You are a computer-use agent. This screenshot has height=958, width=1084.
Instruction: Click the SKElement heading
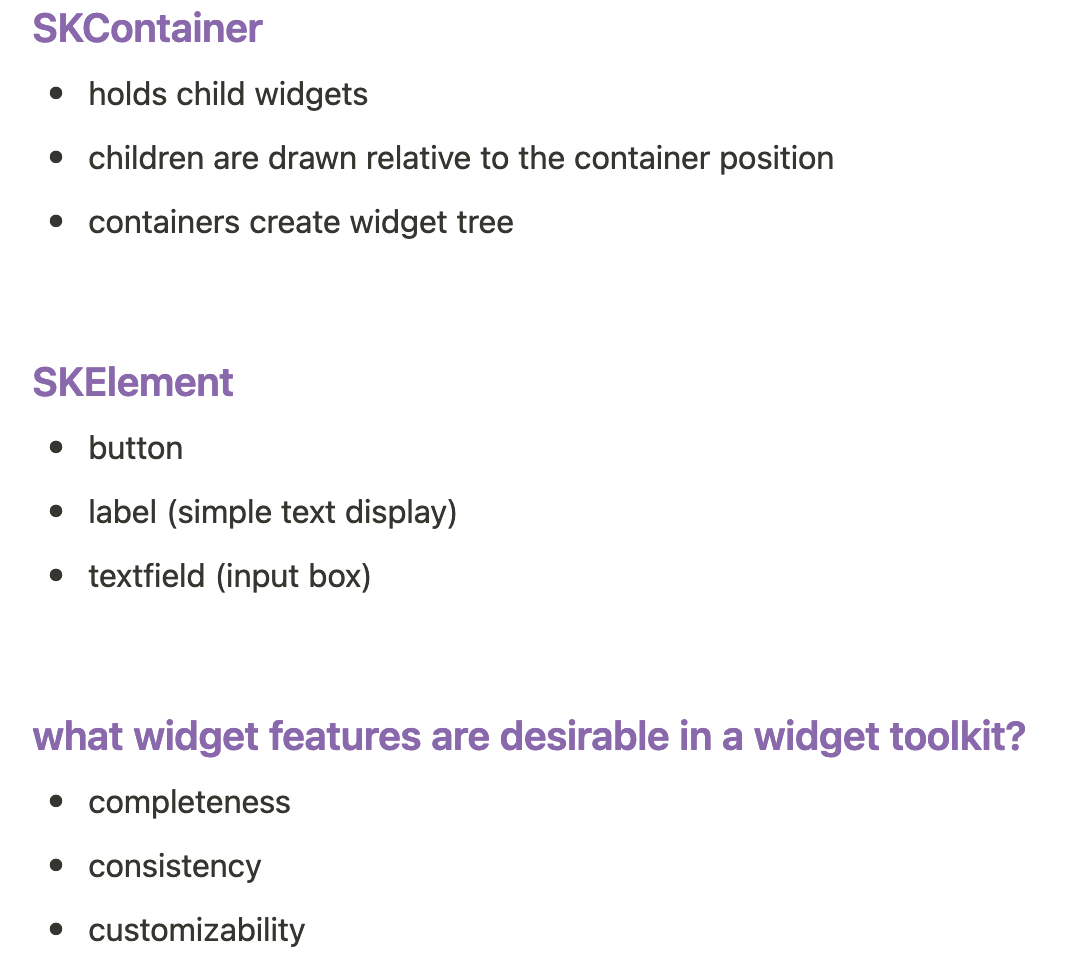(133, 382)
